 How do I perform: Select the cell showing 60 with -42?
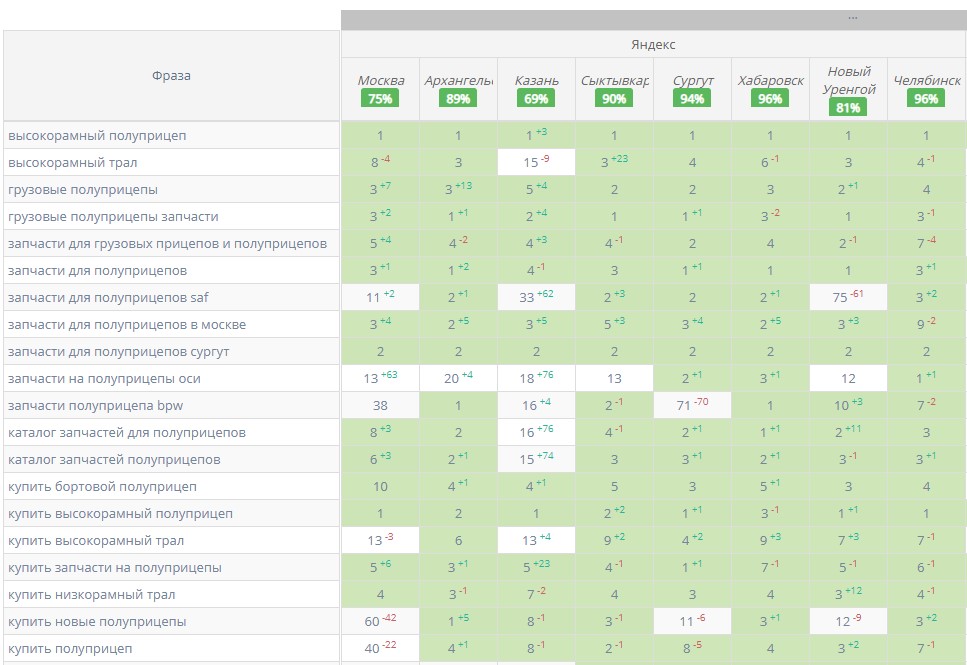pyautogui.click(x=380, y=622)
